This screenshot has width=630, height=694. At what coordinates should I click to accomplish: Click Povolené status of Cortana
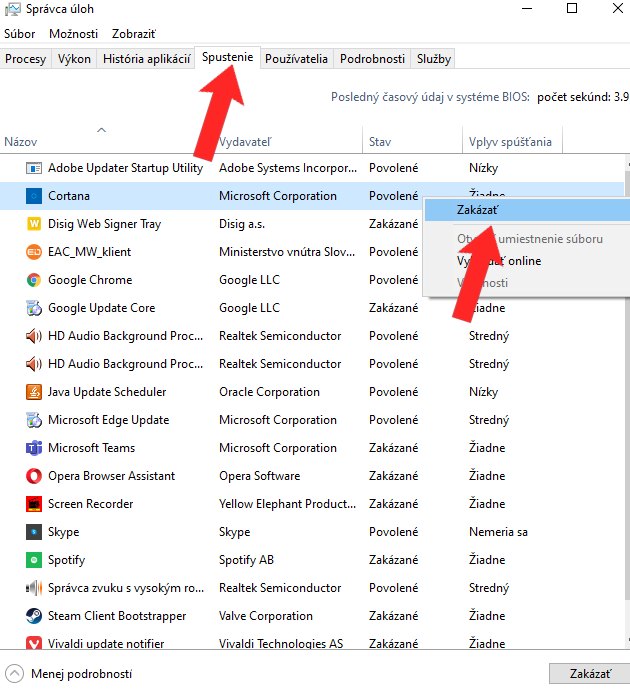(x=394, y=196)
